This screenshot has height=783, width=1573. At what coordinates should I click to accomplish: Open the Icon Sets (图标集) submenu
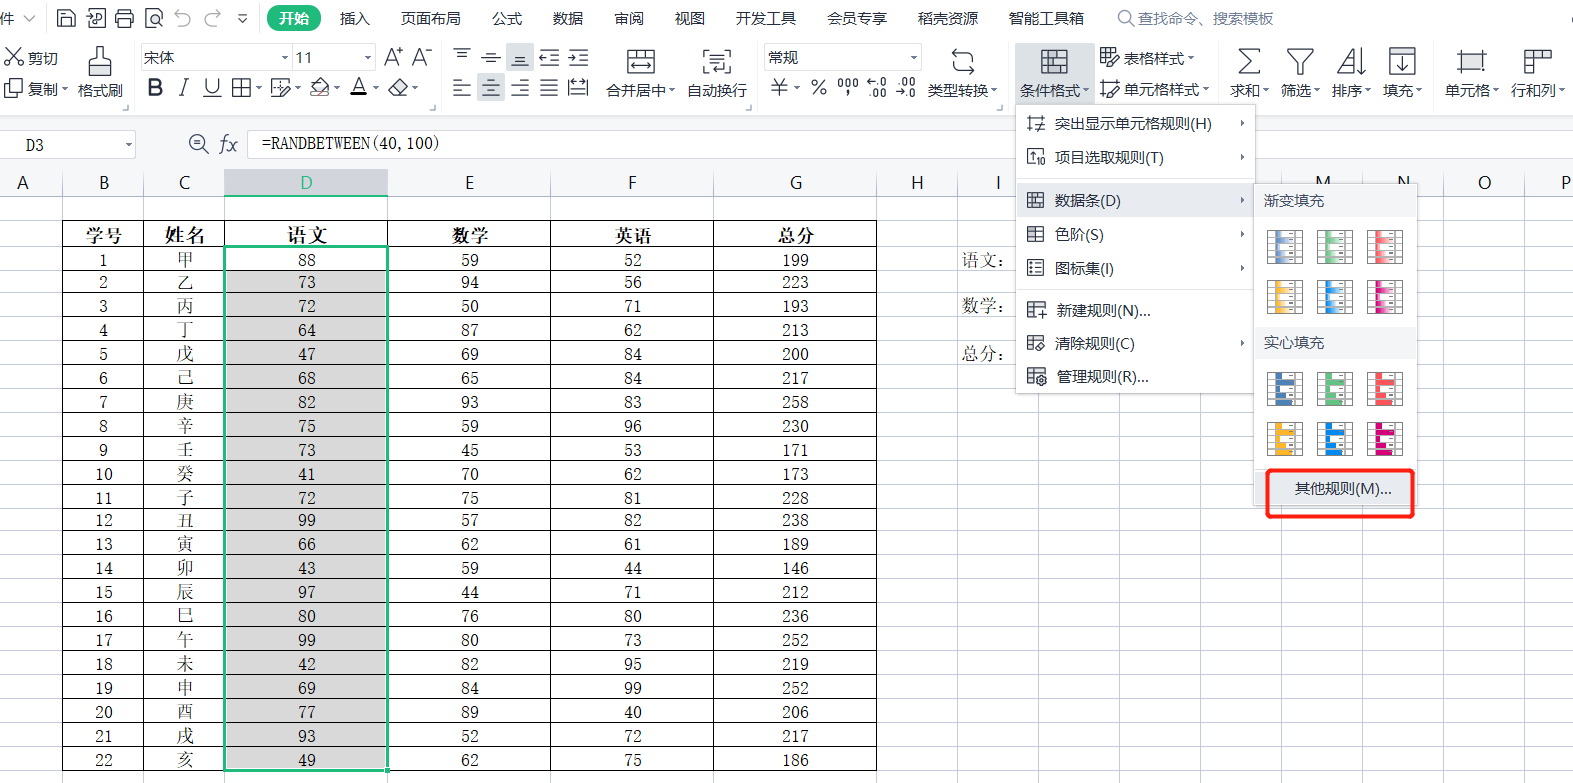coord(1135,268)
